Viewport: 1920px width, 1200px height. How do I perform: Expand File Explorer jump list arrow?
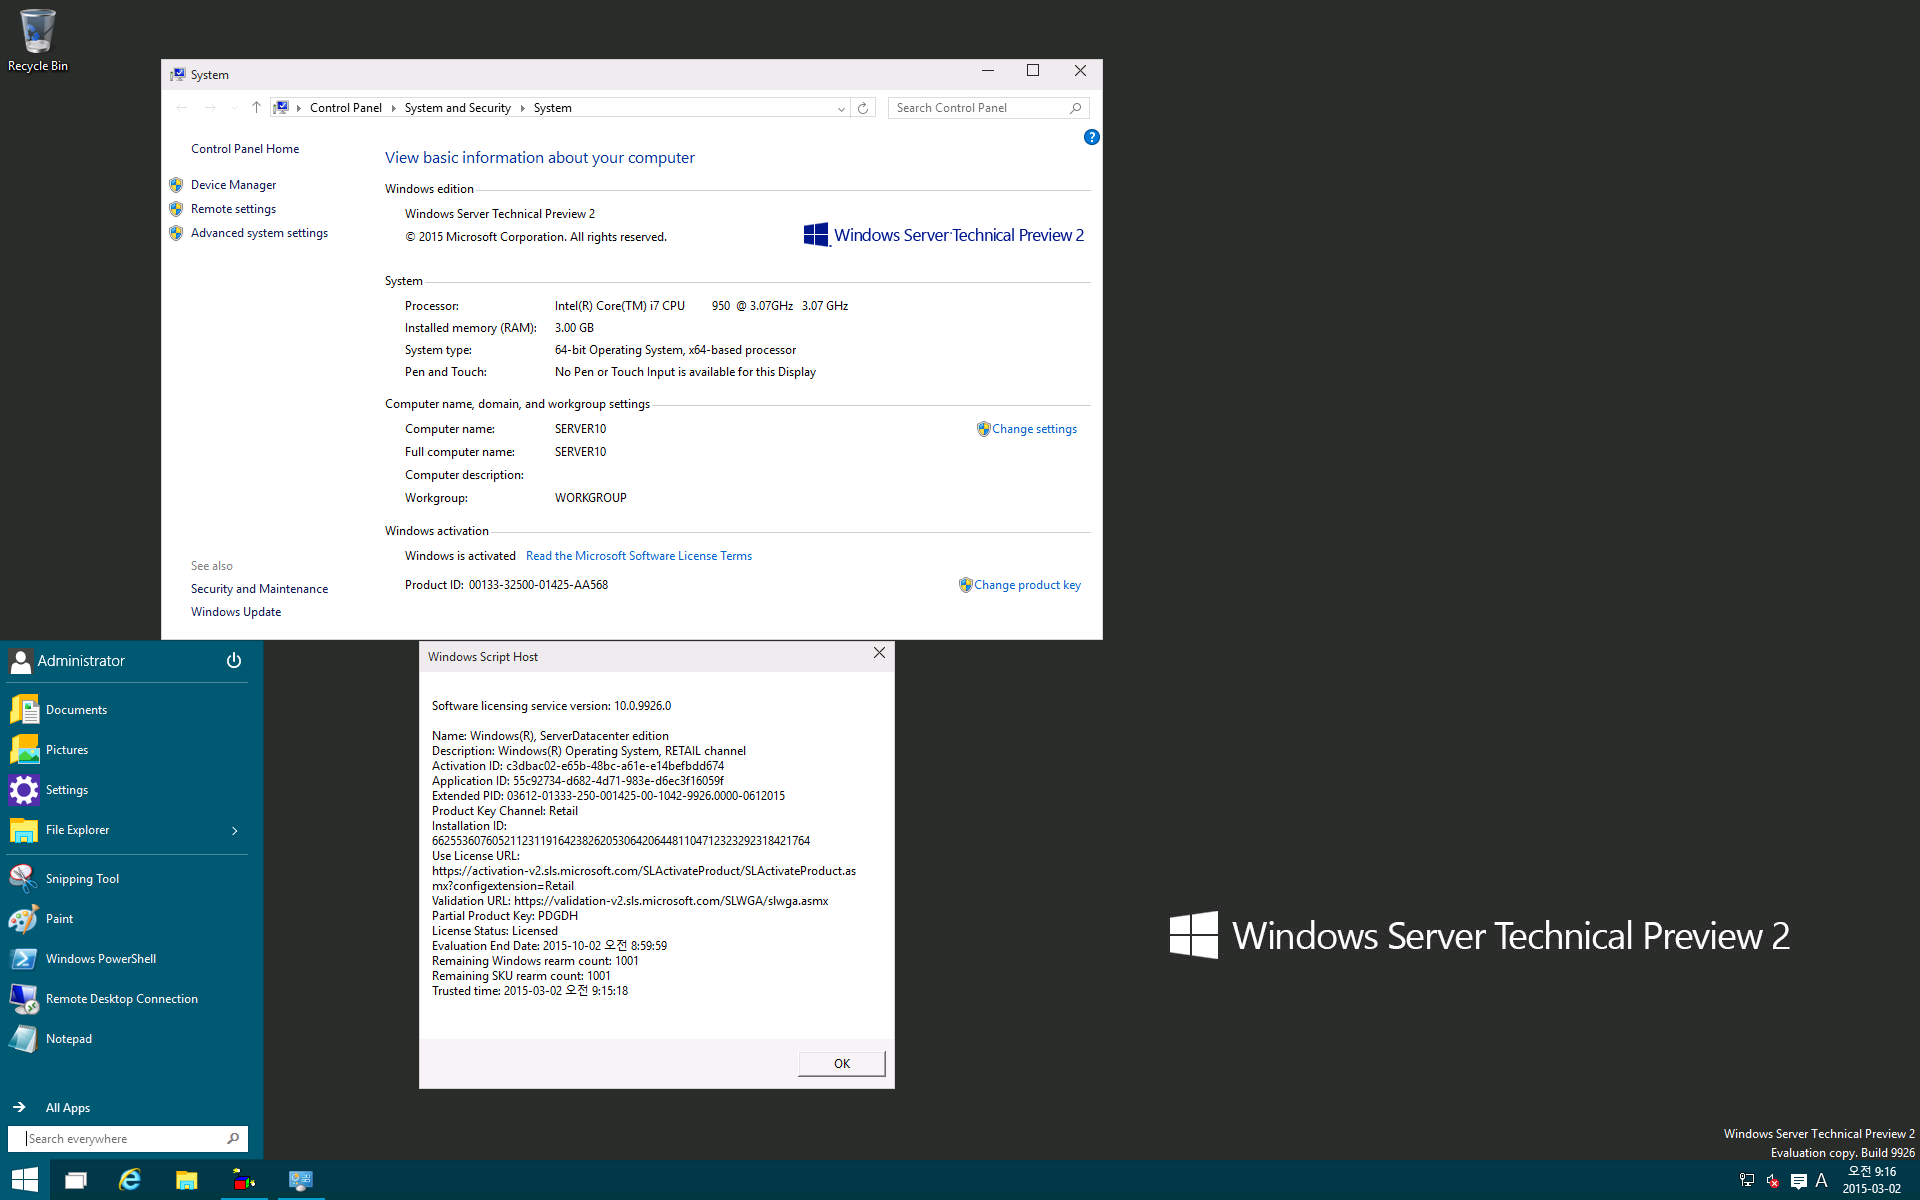[x=235, y=831]
